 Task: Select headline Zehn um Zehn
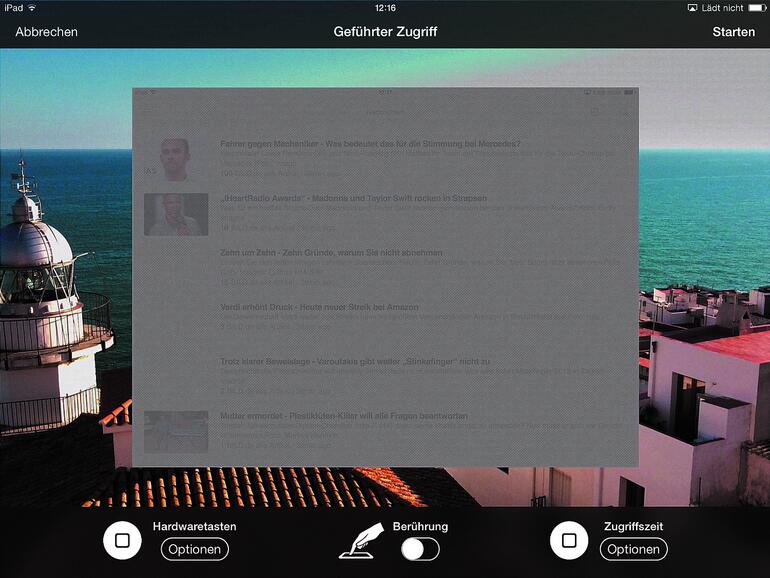[x=331, y=252]
